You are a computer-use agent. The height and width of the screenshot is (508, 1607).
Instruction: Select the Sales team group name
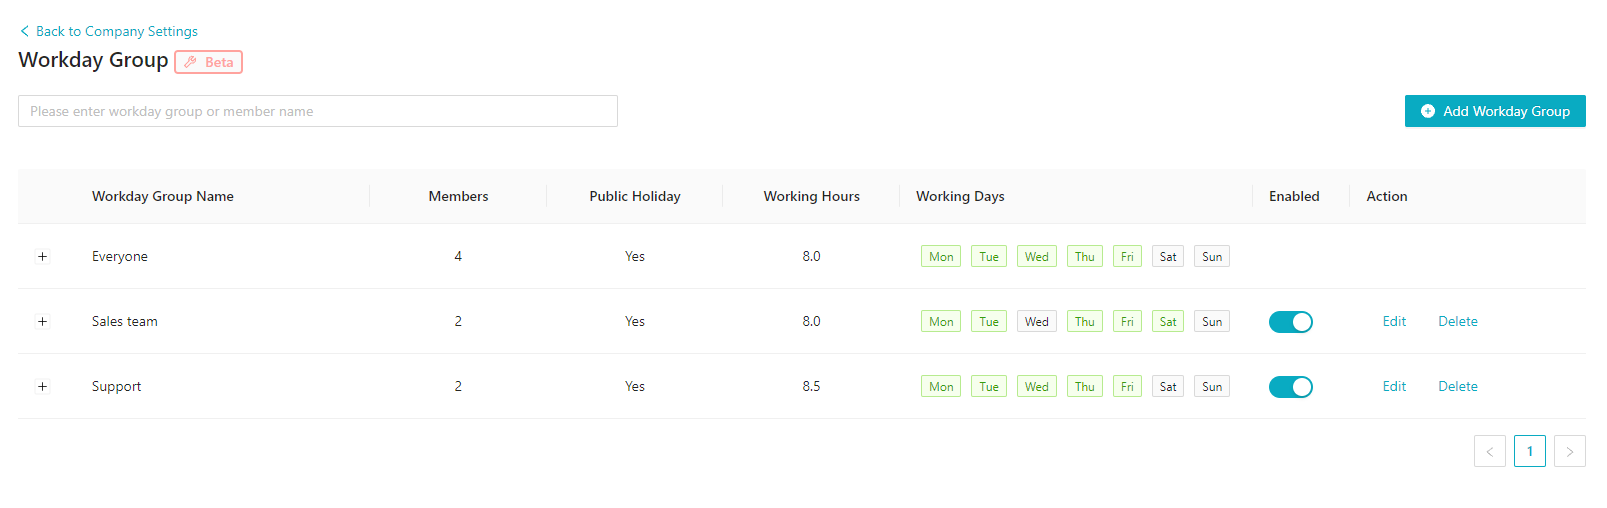(125, 321)
